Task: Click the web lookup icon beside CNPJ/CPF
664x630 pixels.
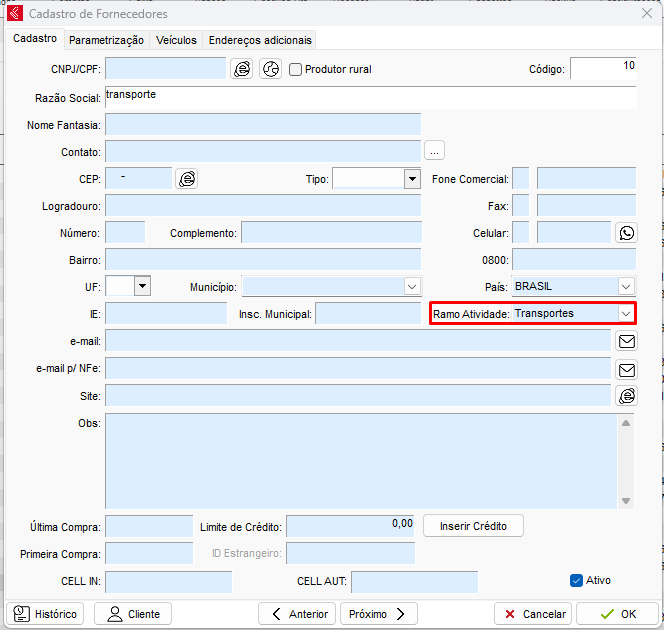Action: tap(242, 69)
